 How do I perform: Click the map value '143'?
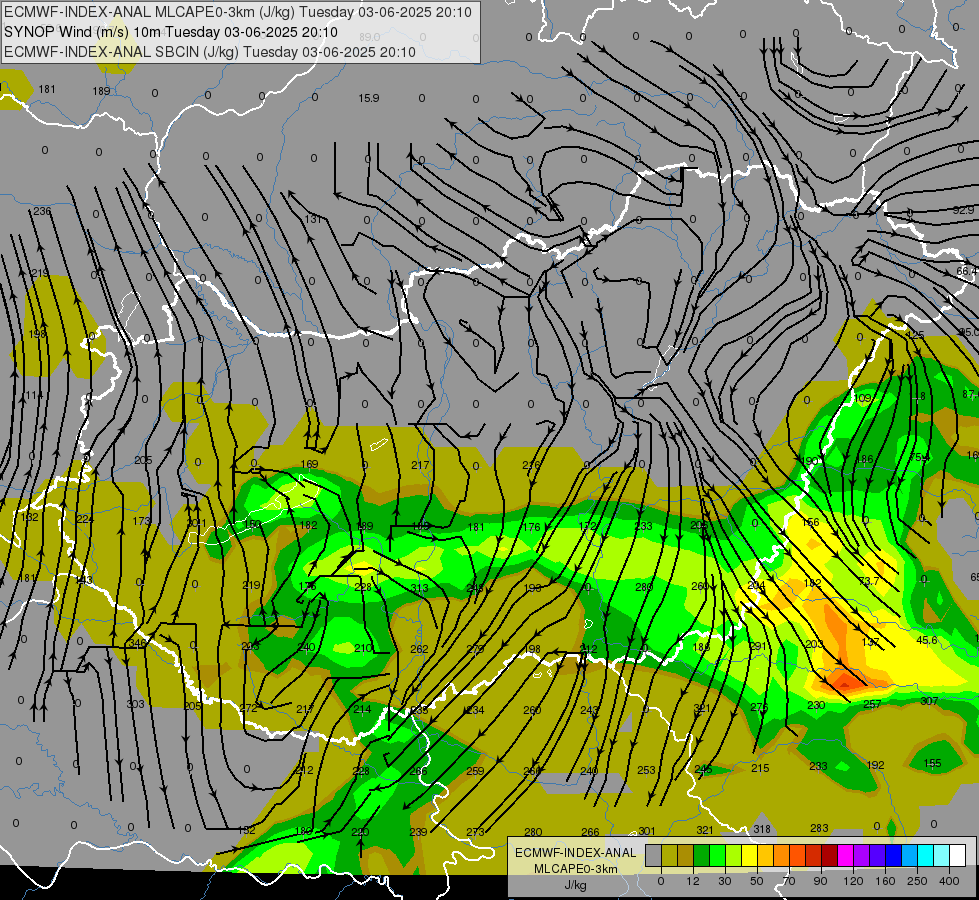[x=84, y=580]
